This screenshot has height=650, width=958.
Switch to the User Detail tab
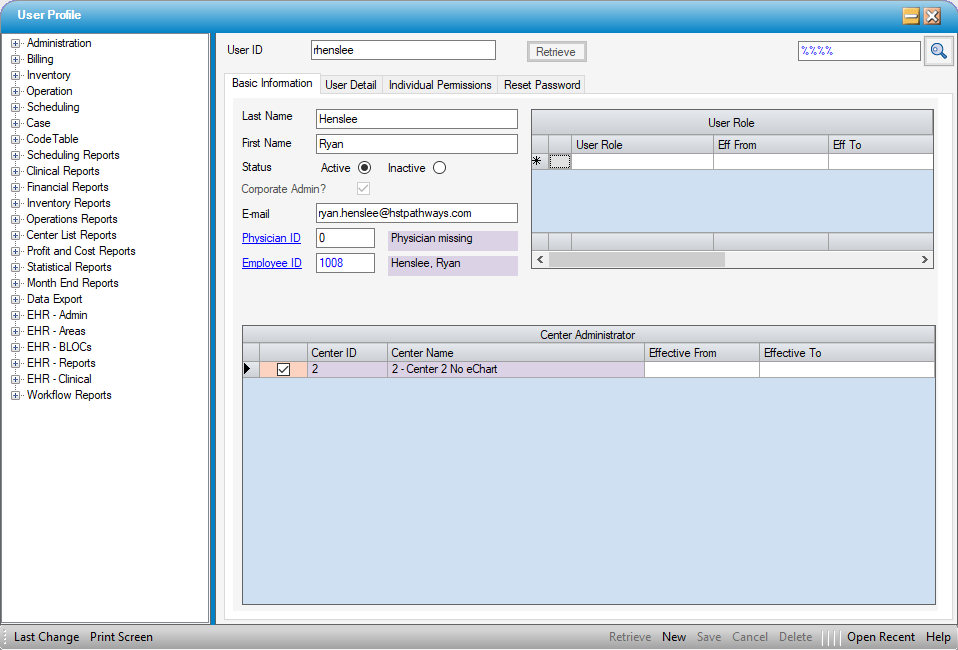pyautogui.click(x=351, y=85)
